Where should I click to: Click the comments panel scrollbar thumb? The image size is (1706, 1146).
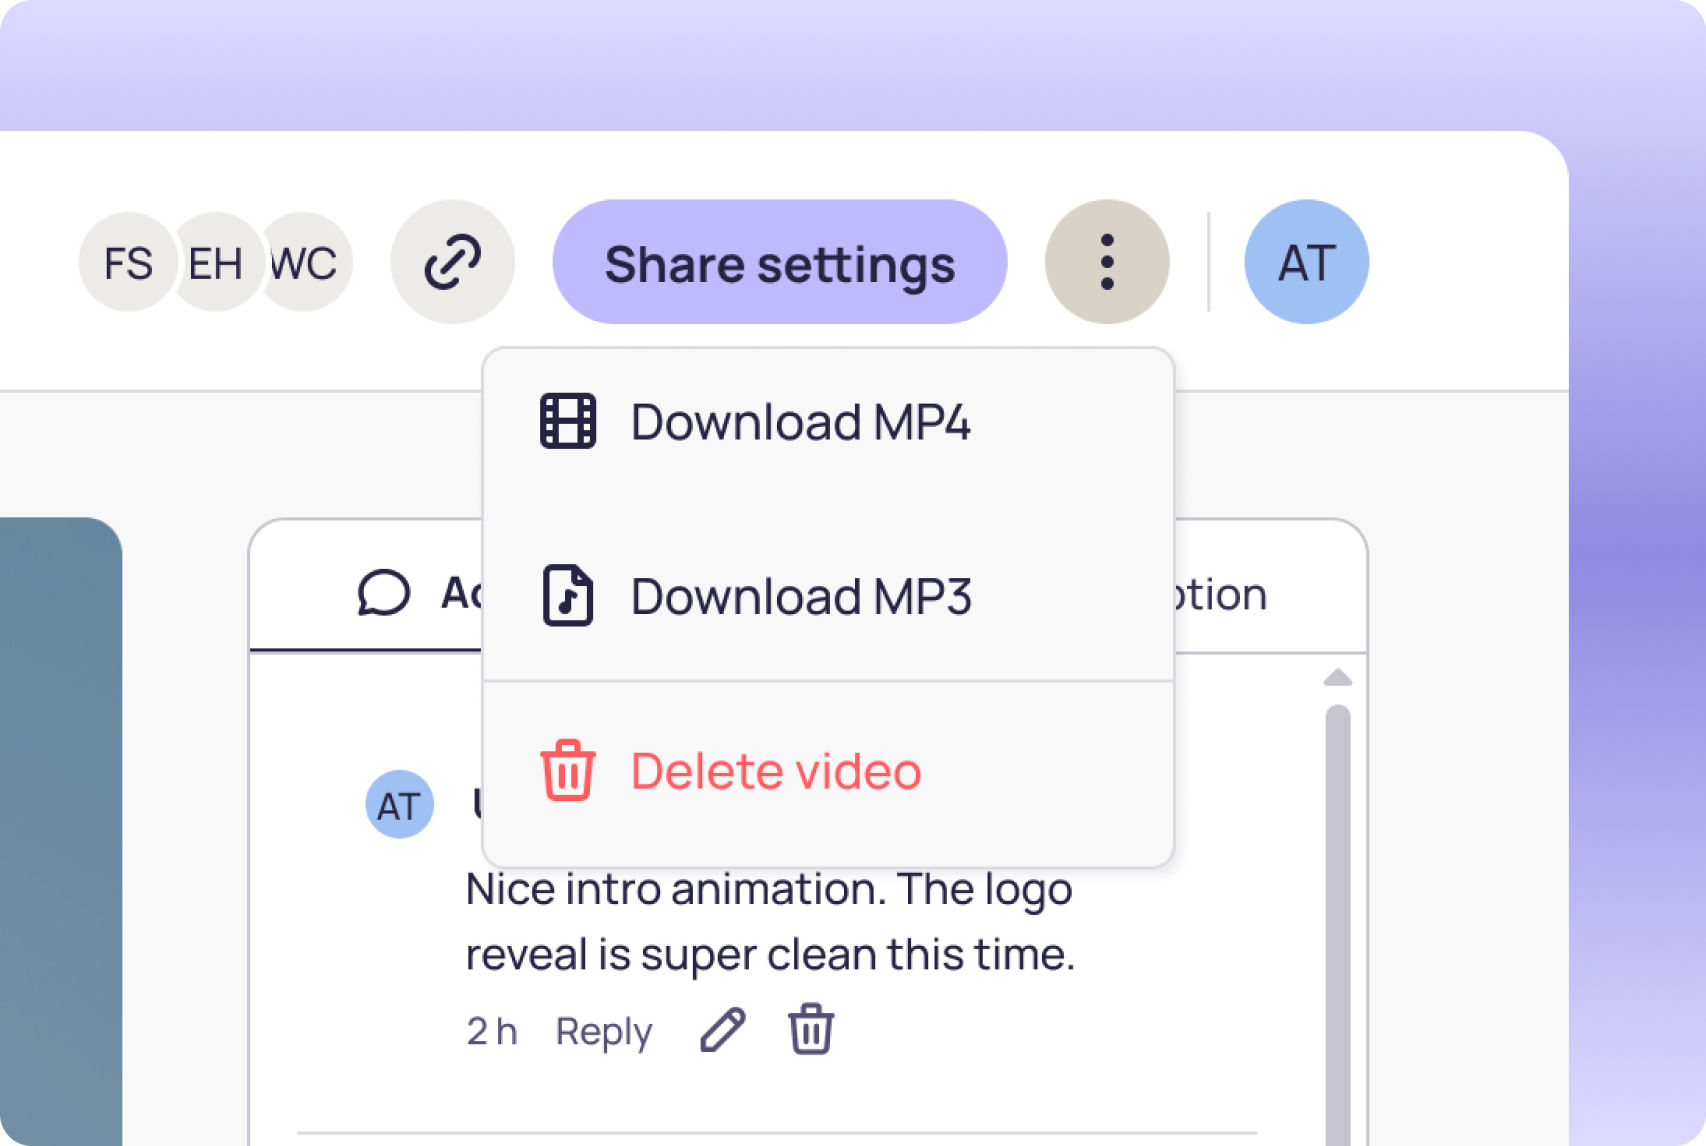pos(1337,900)
